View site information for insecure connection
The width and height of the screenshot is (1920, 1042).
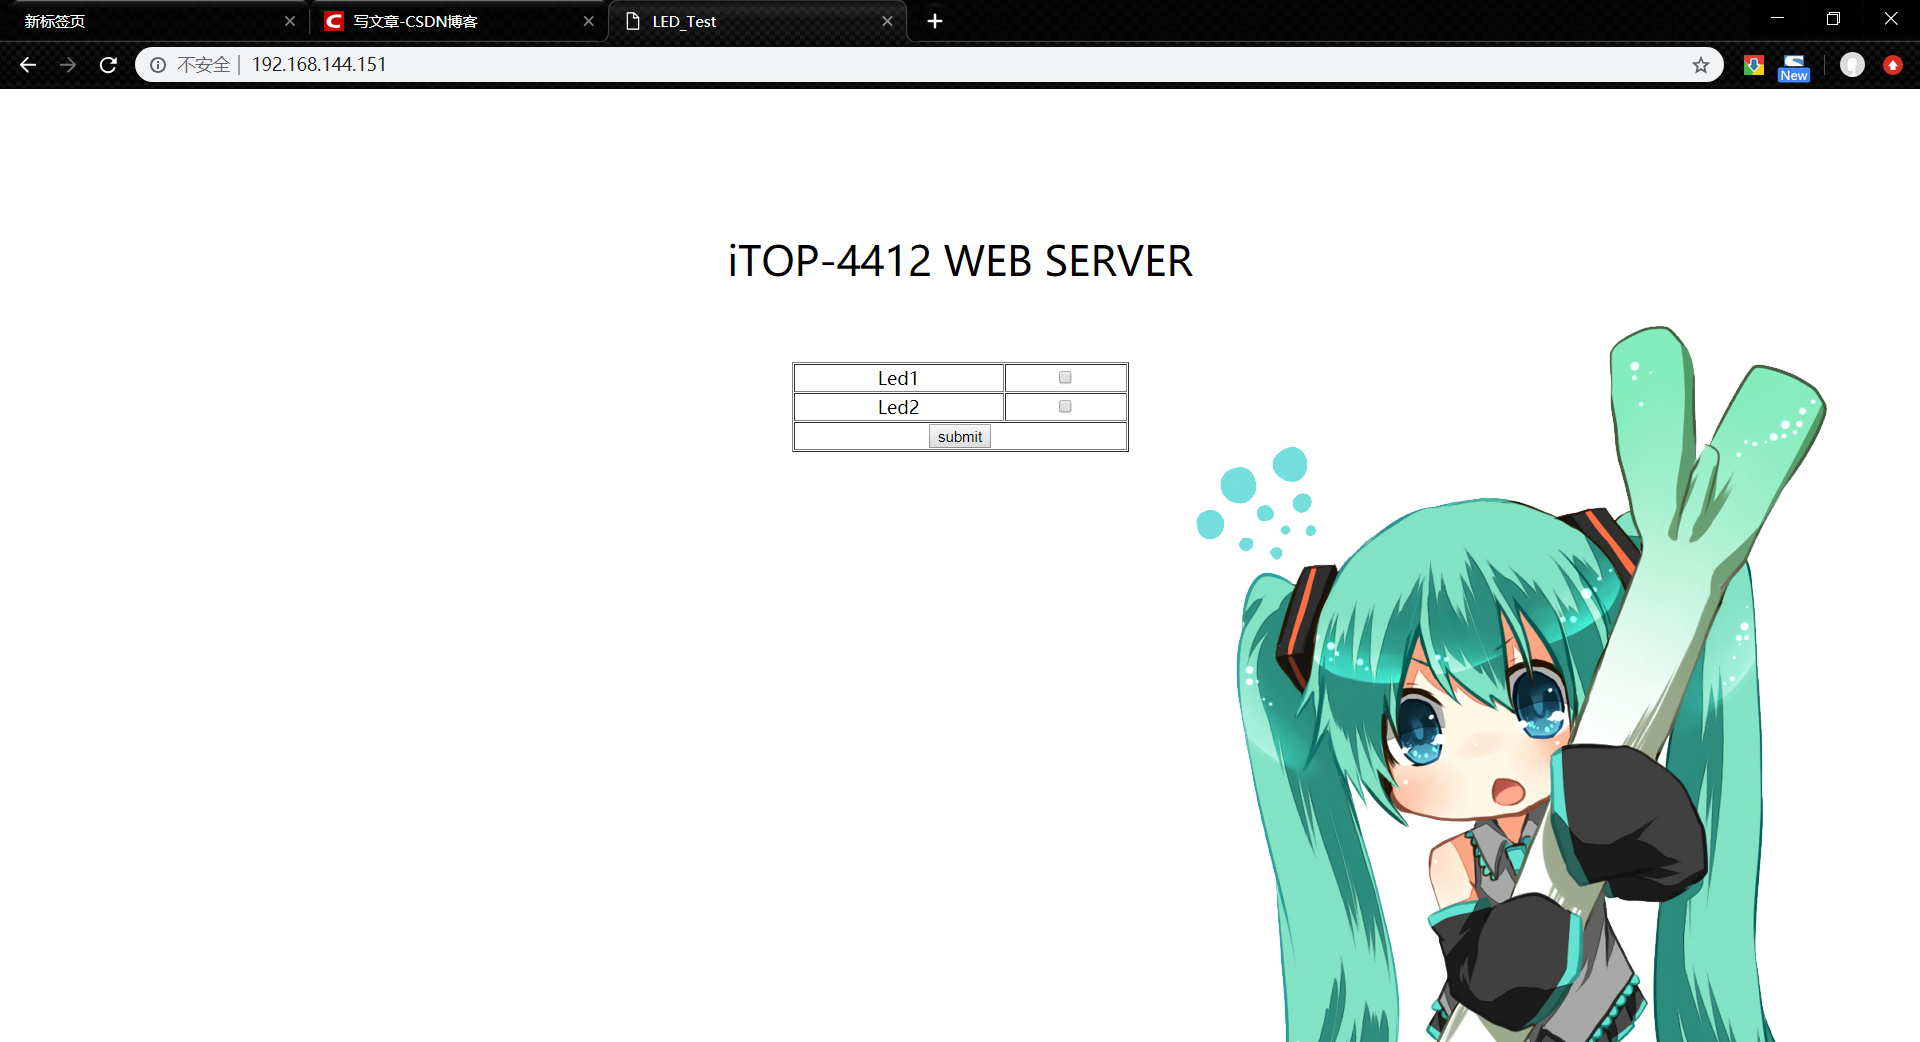click(x=158, y=65)
